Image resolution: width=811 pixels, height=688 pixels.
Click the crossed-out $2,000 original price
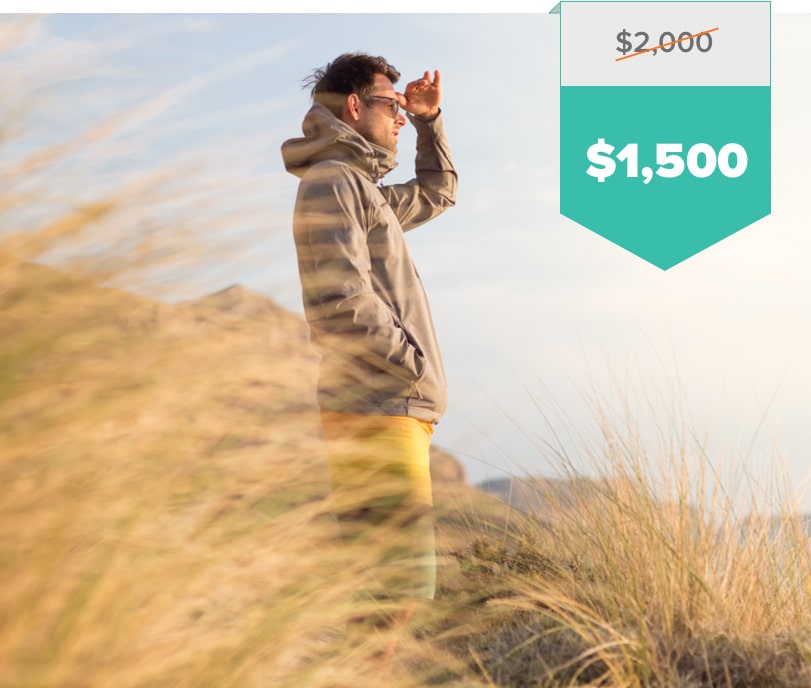[x=664, y=42]
